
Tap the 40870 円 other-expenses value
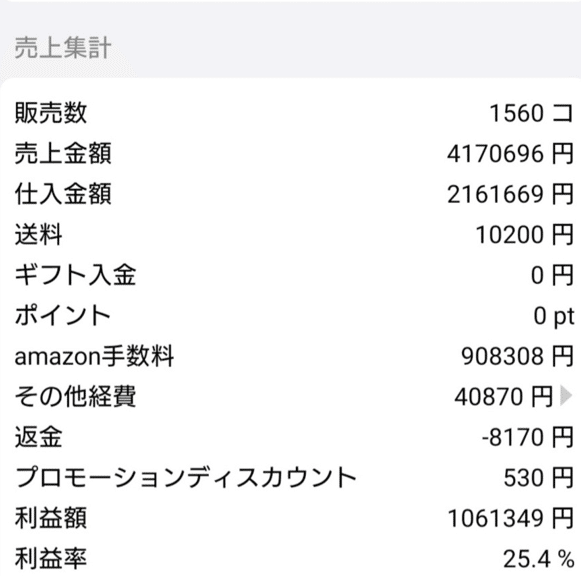(x=503, y=397)
